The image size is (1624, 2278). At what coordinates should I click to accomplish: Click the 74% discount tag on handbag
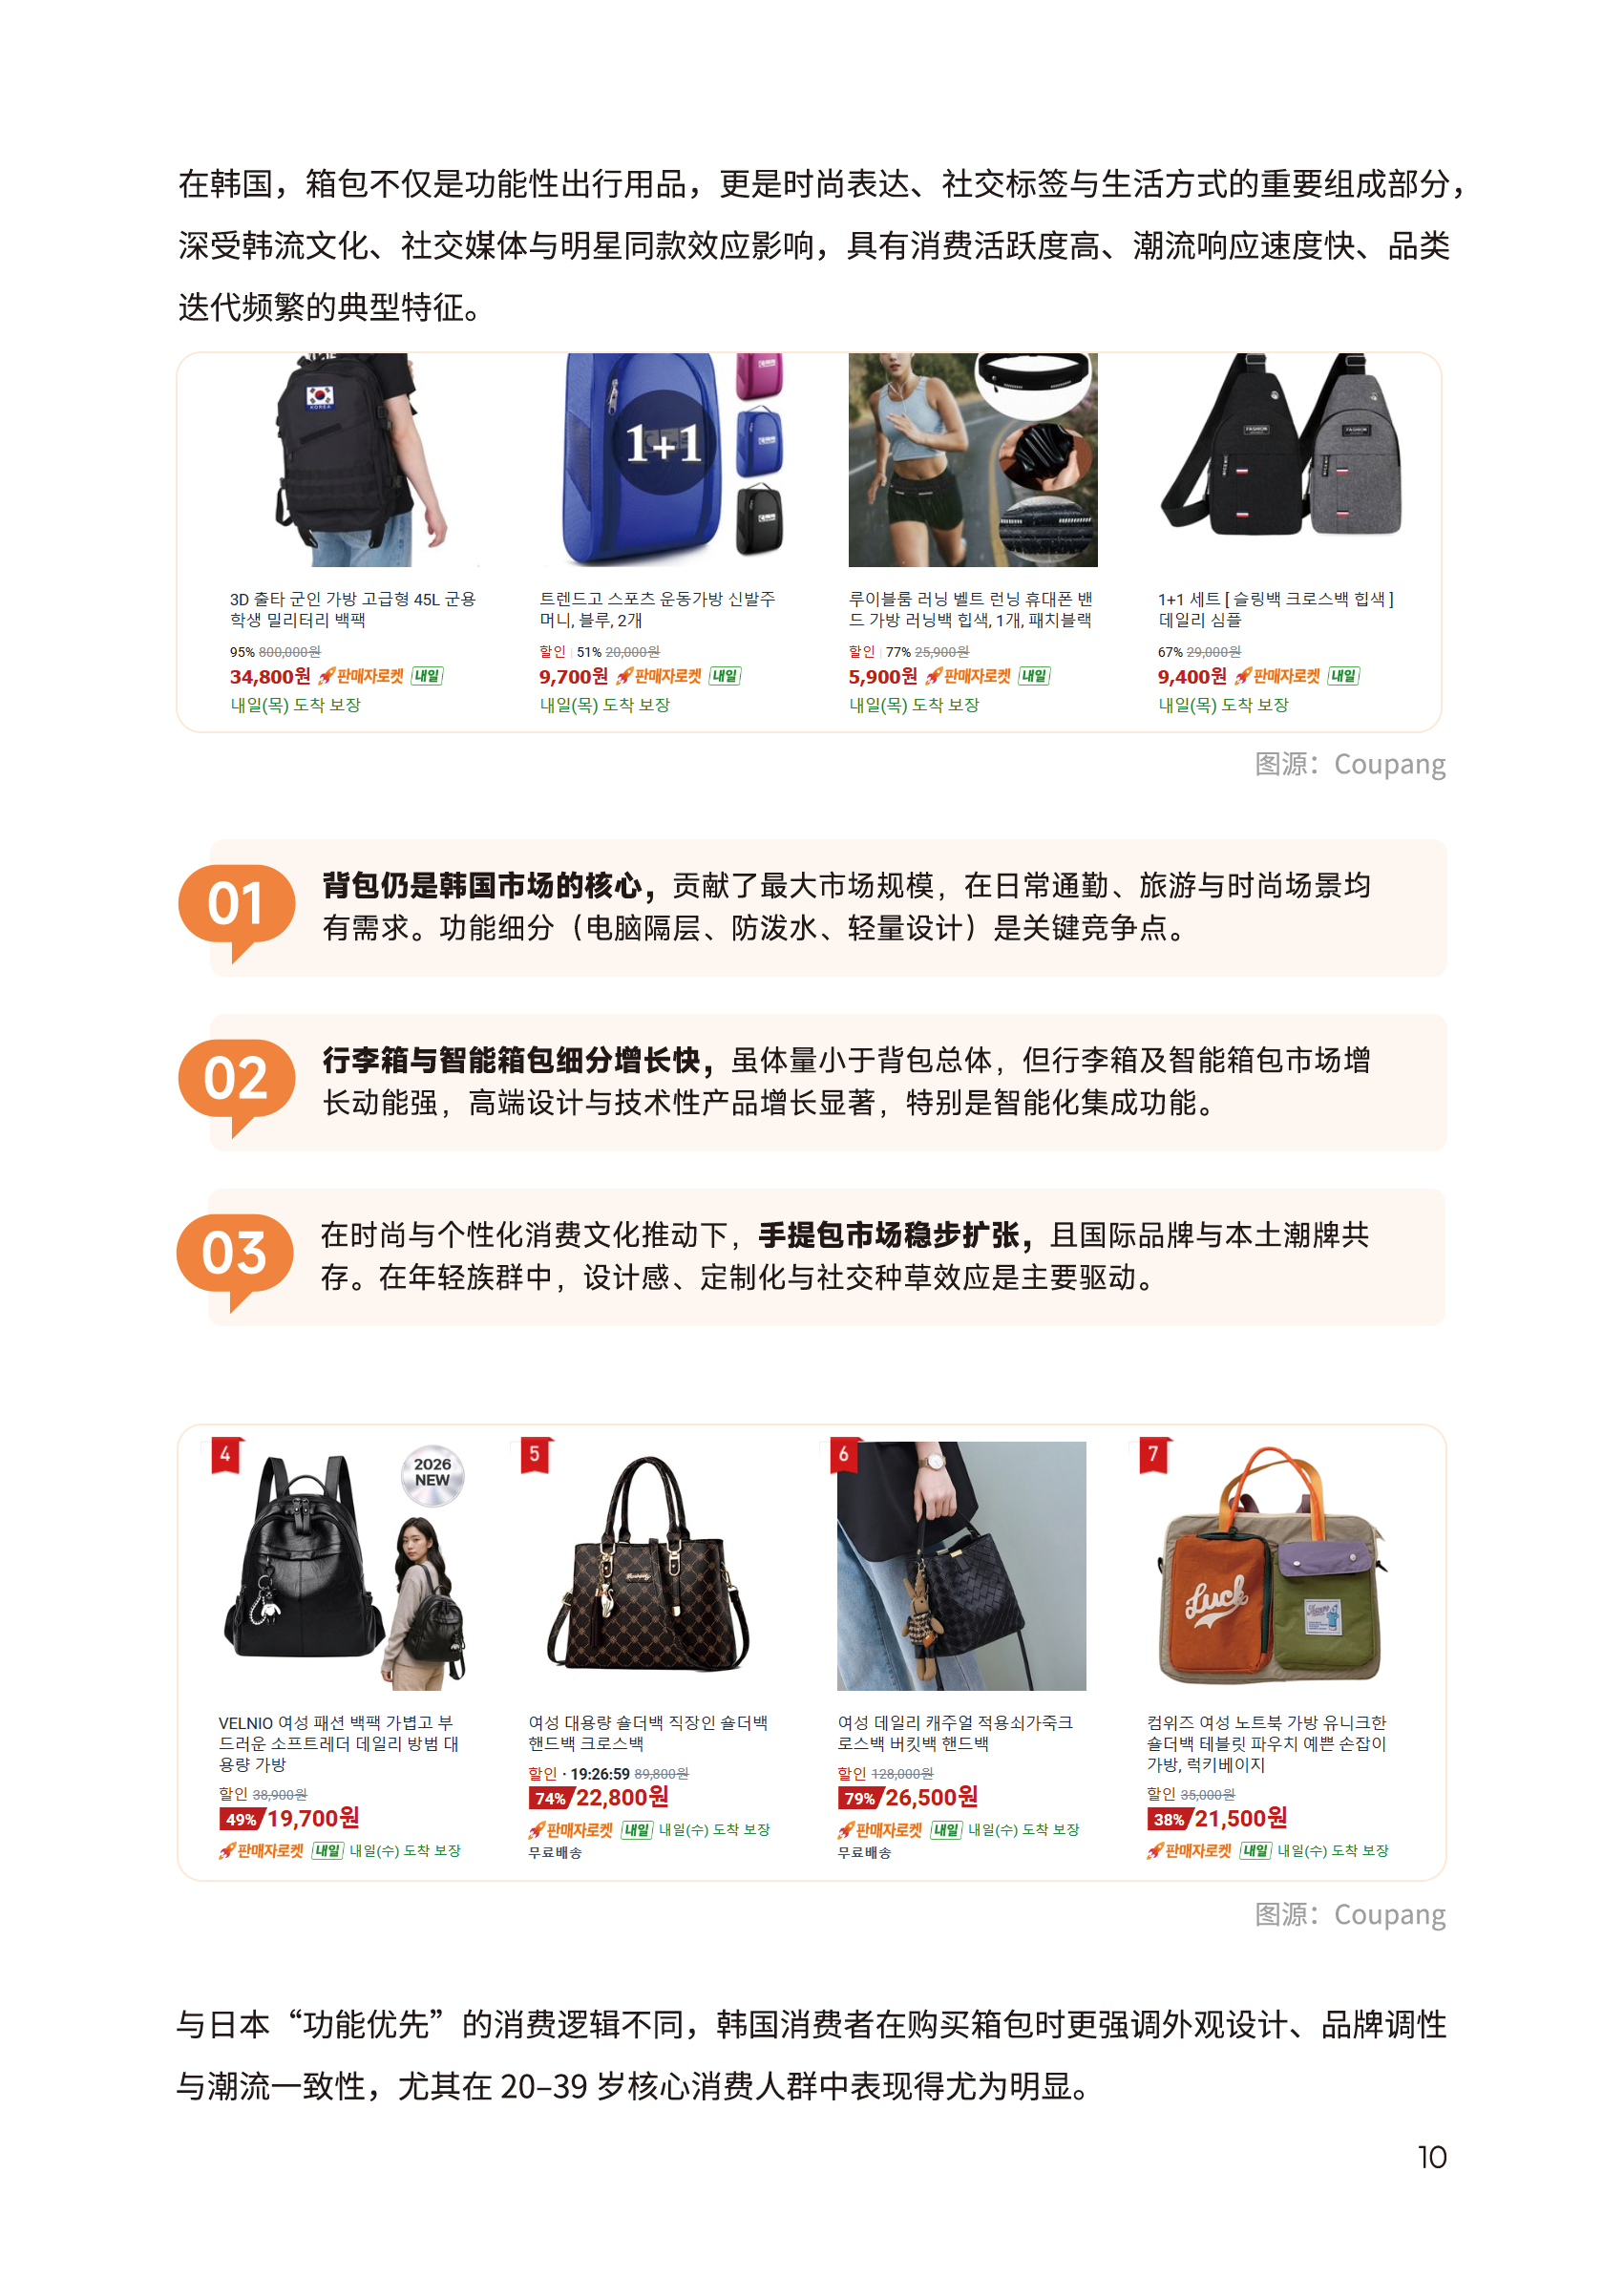[551, 1798]
